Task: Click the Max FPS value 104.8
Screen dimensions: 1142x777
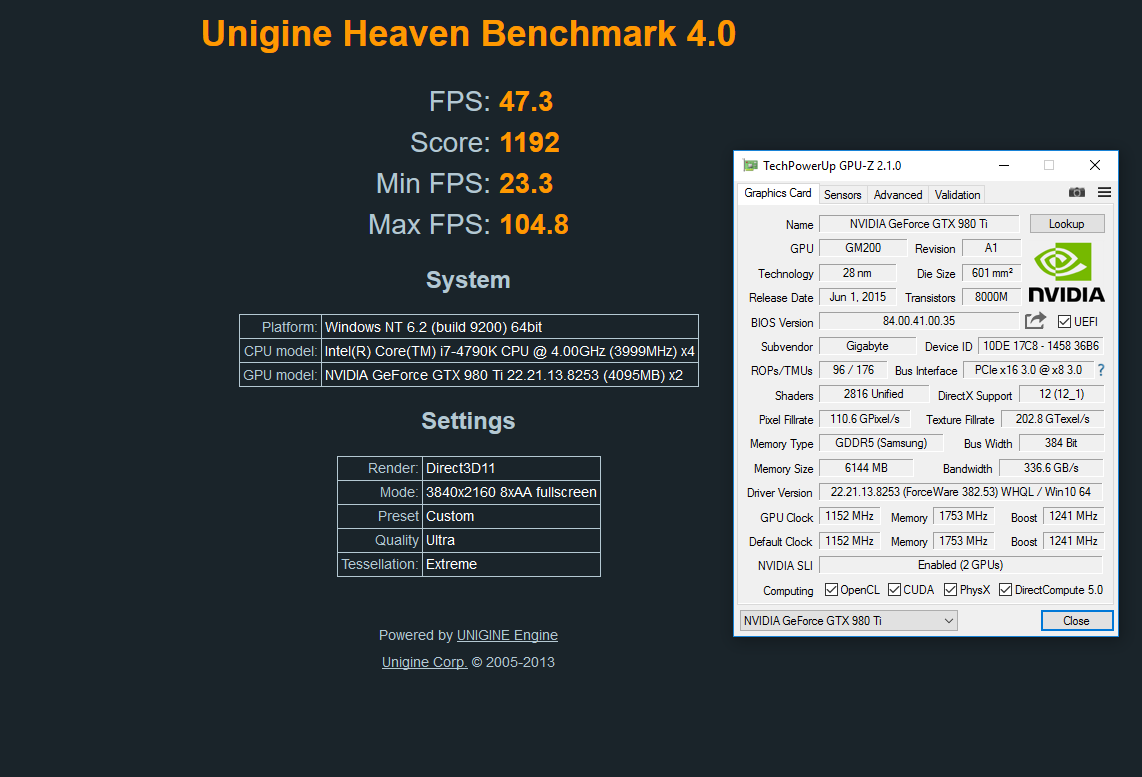Action: click(534, 224)
